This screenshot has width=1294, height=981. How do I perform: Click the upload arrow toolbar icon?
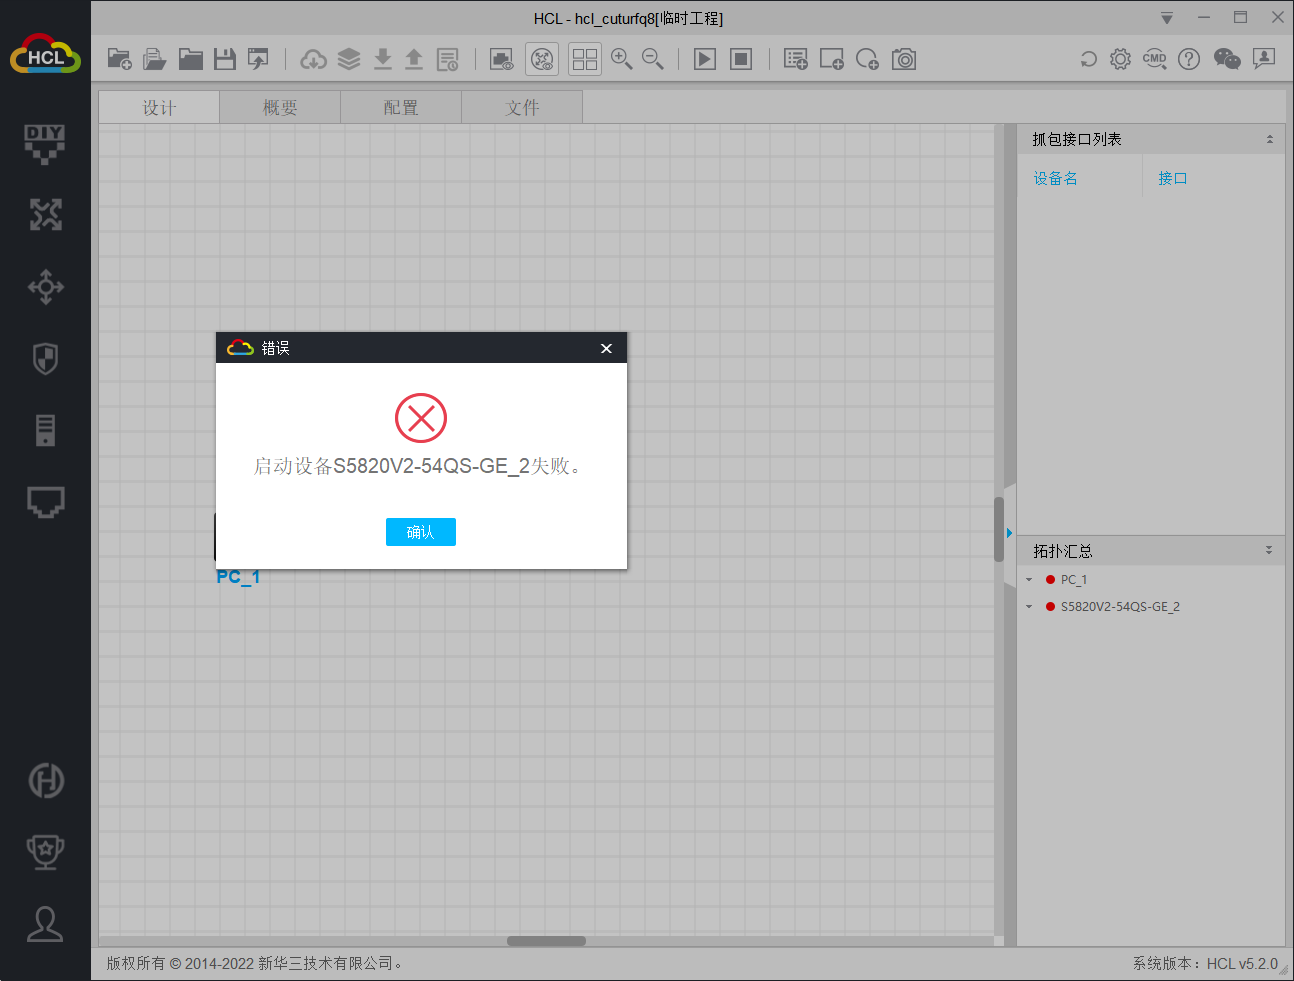point(414,60)
